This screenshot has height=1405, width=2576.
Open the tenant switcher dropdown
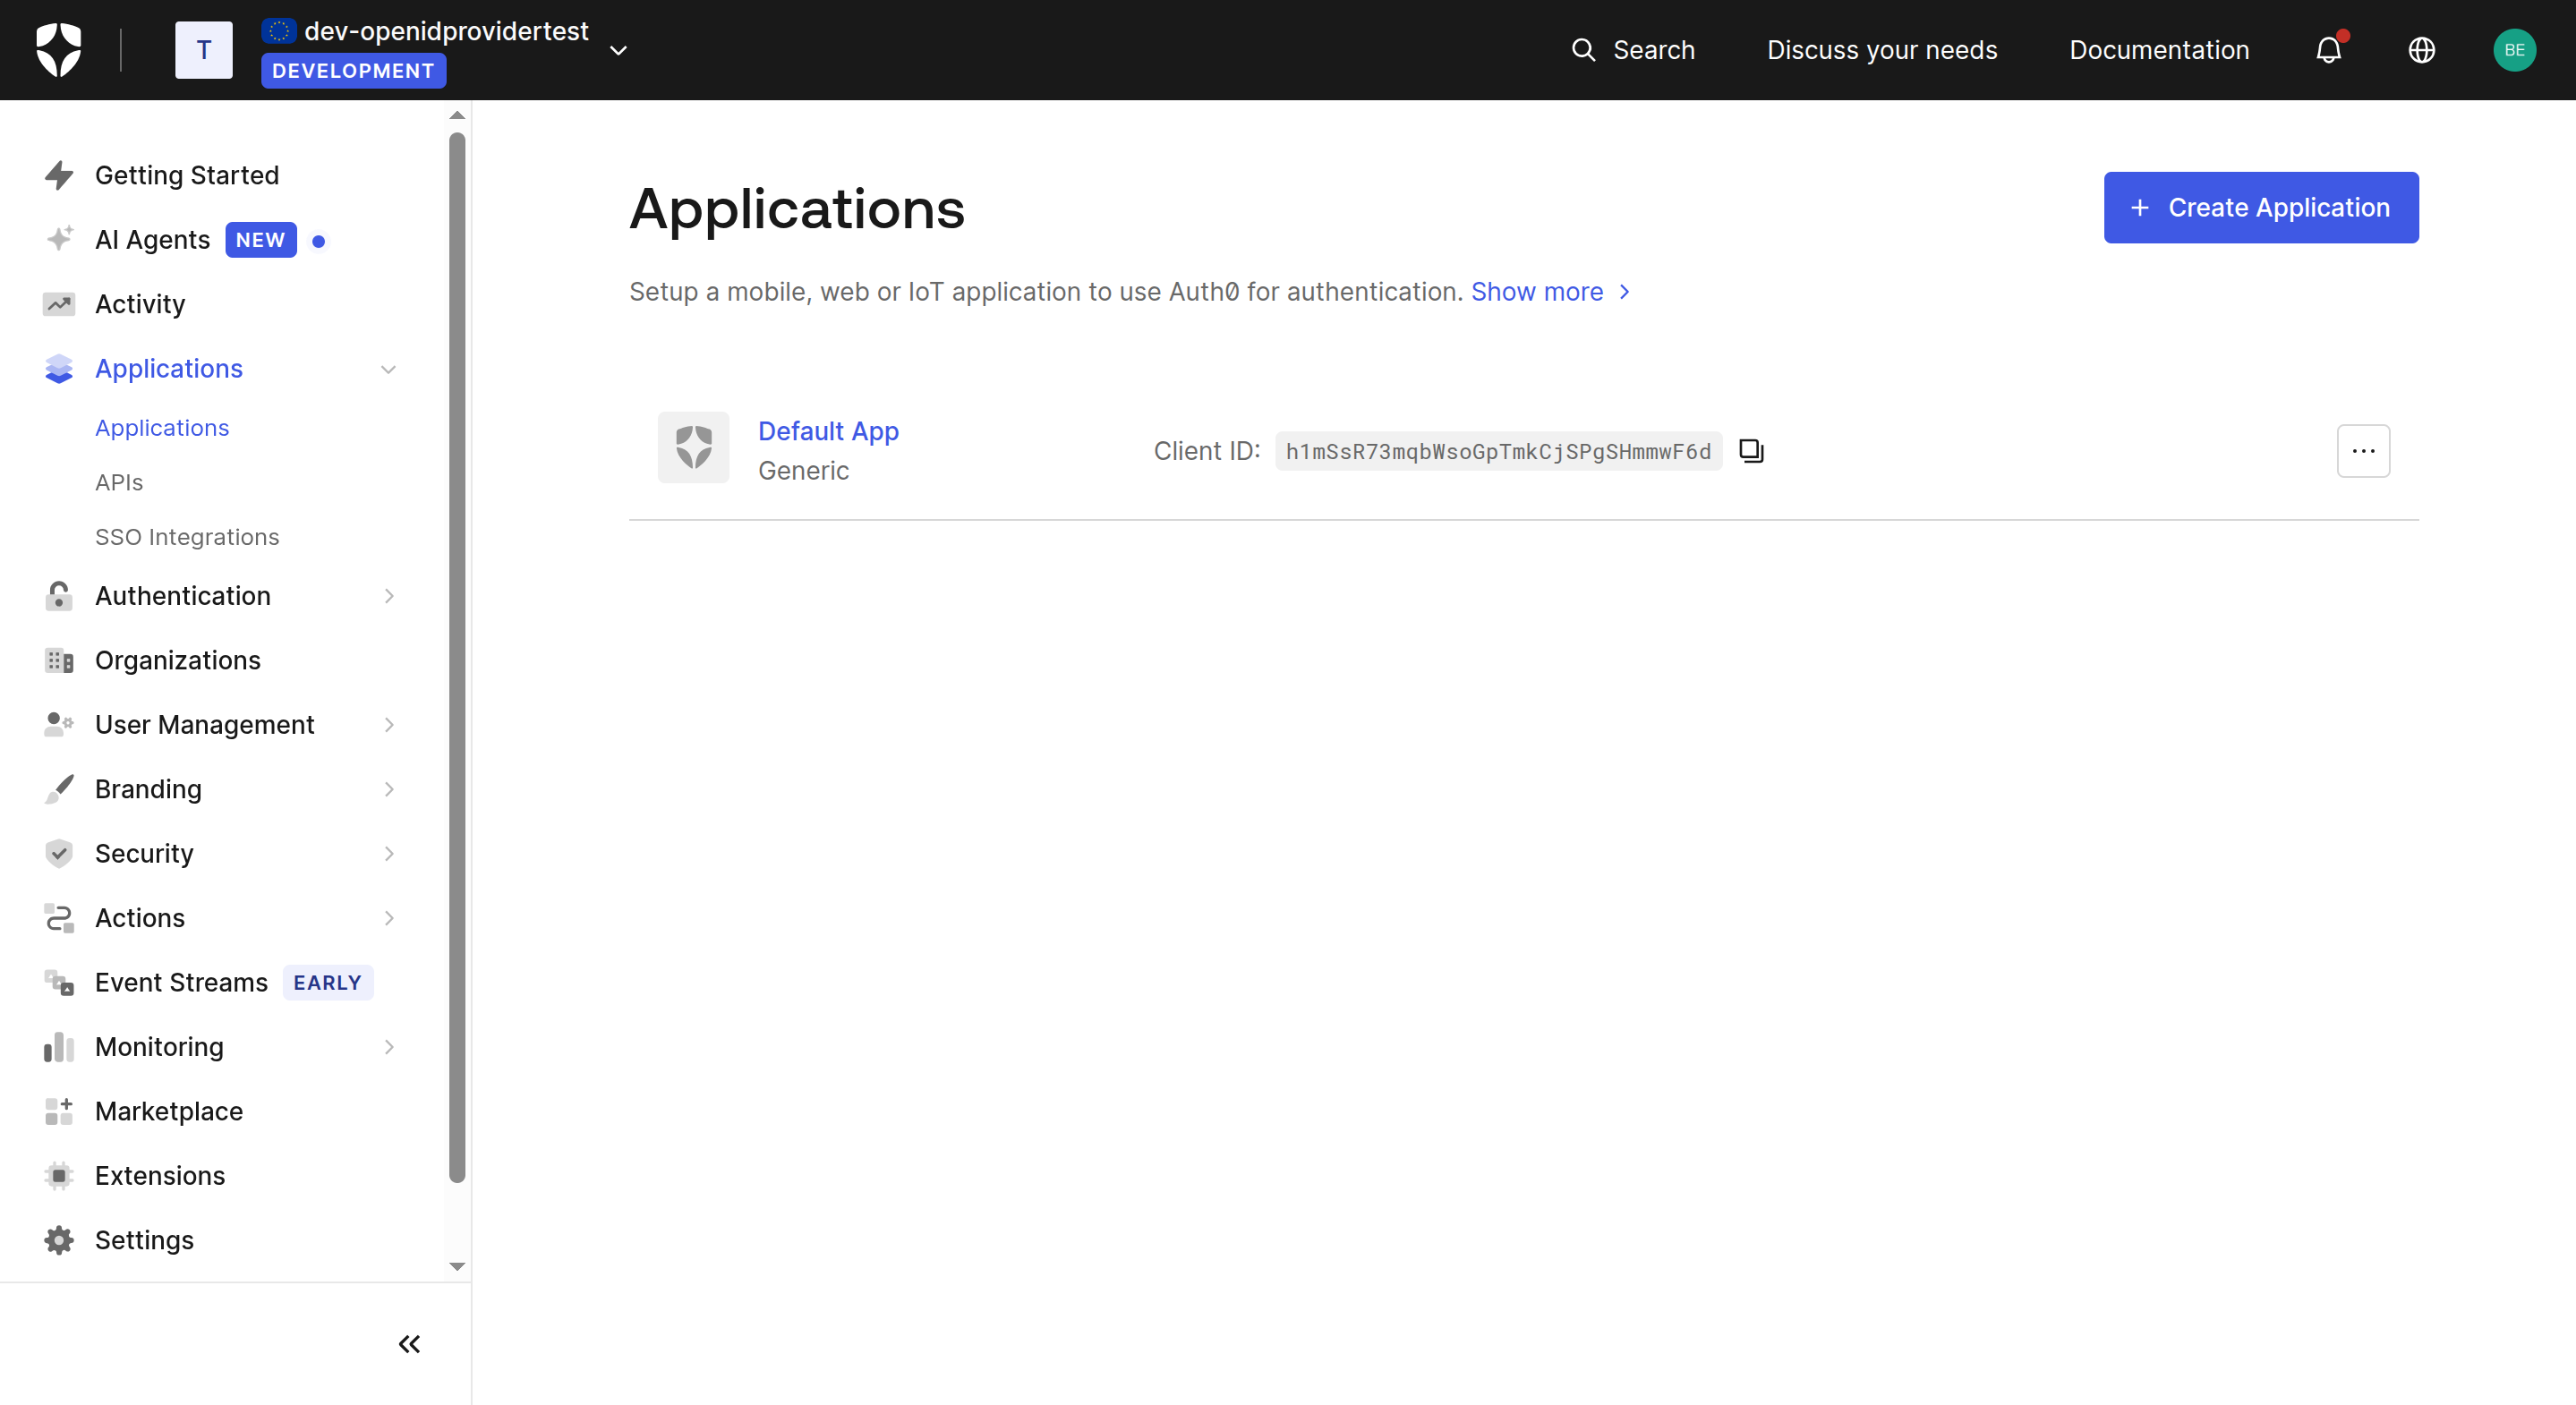pyautogui.click(x=618, y=50)
